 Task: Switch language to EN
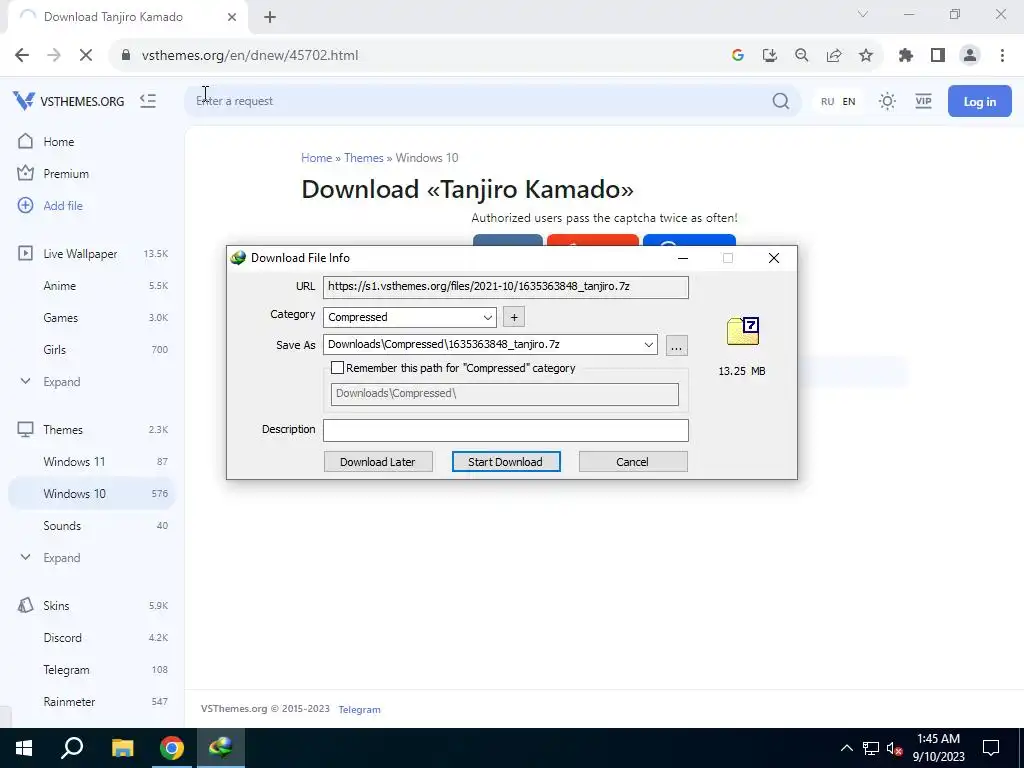pyautogui.click(x=849, y=101)
